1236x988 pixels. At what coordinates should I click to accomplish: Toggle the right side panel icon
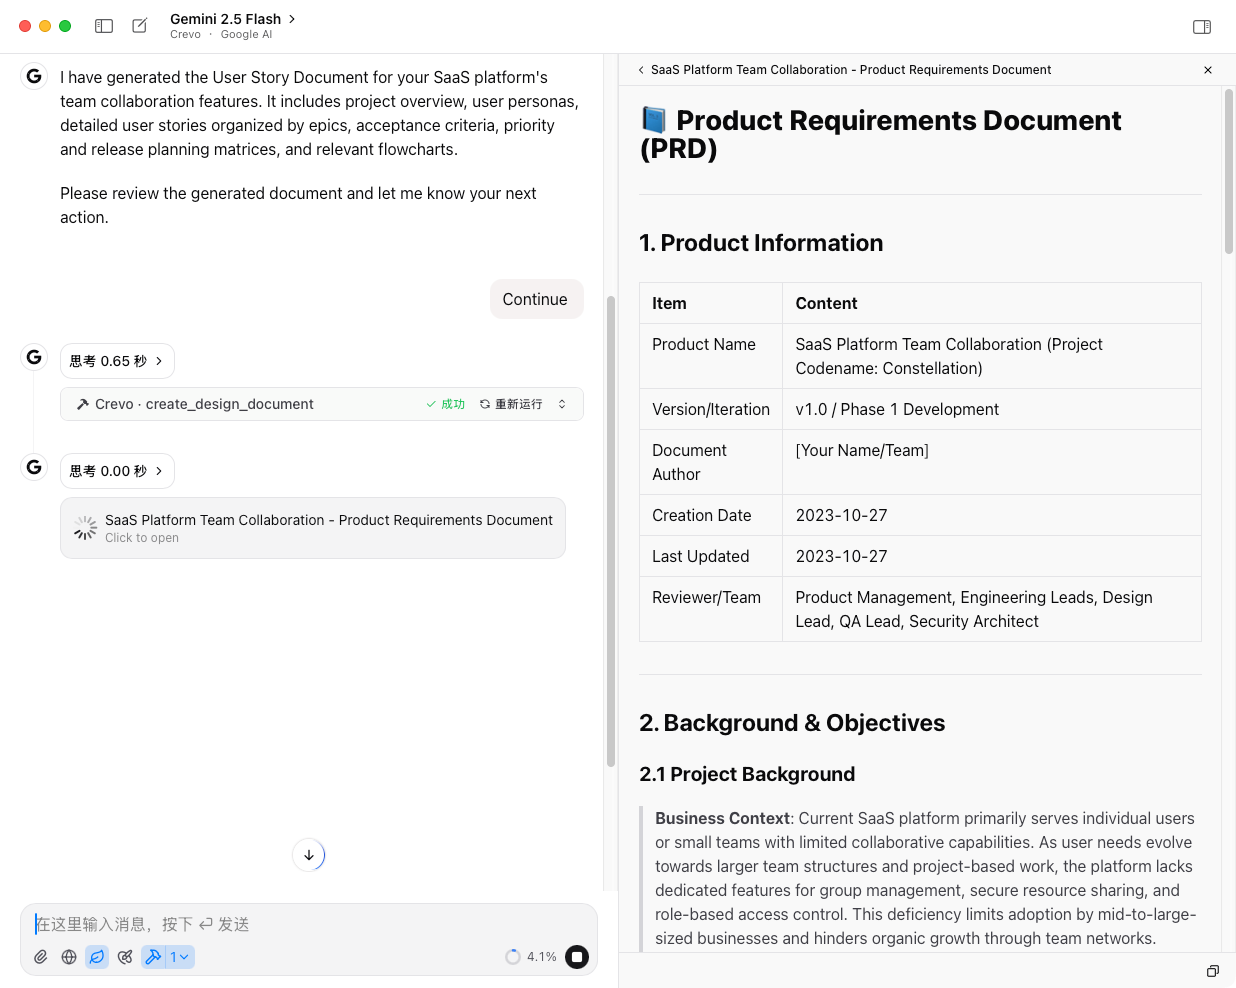coord(1202,27)
